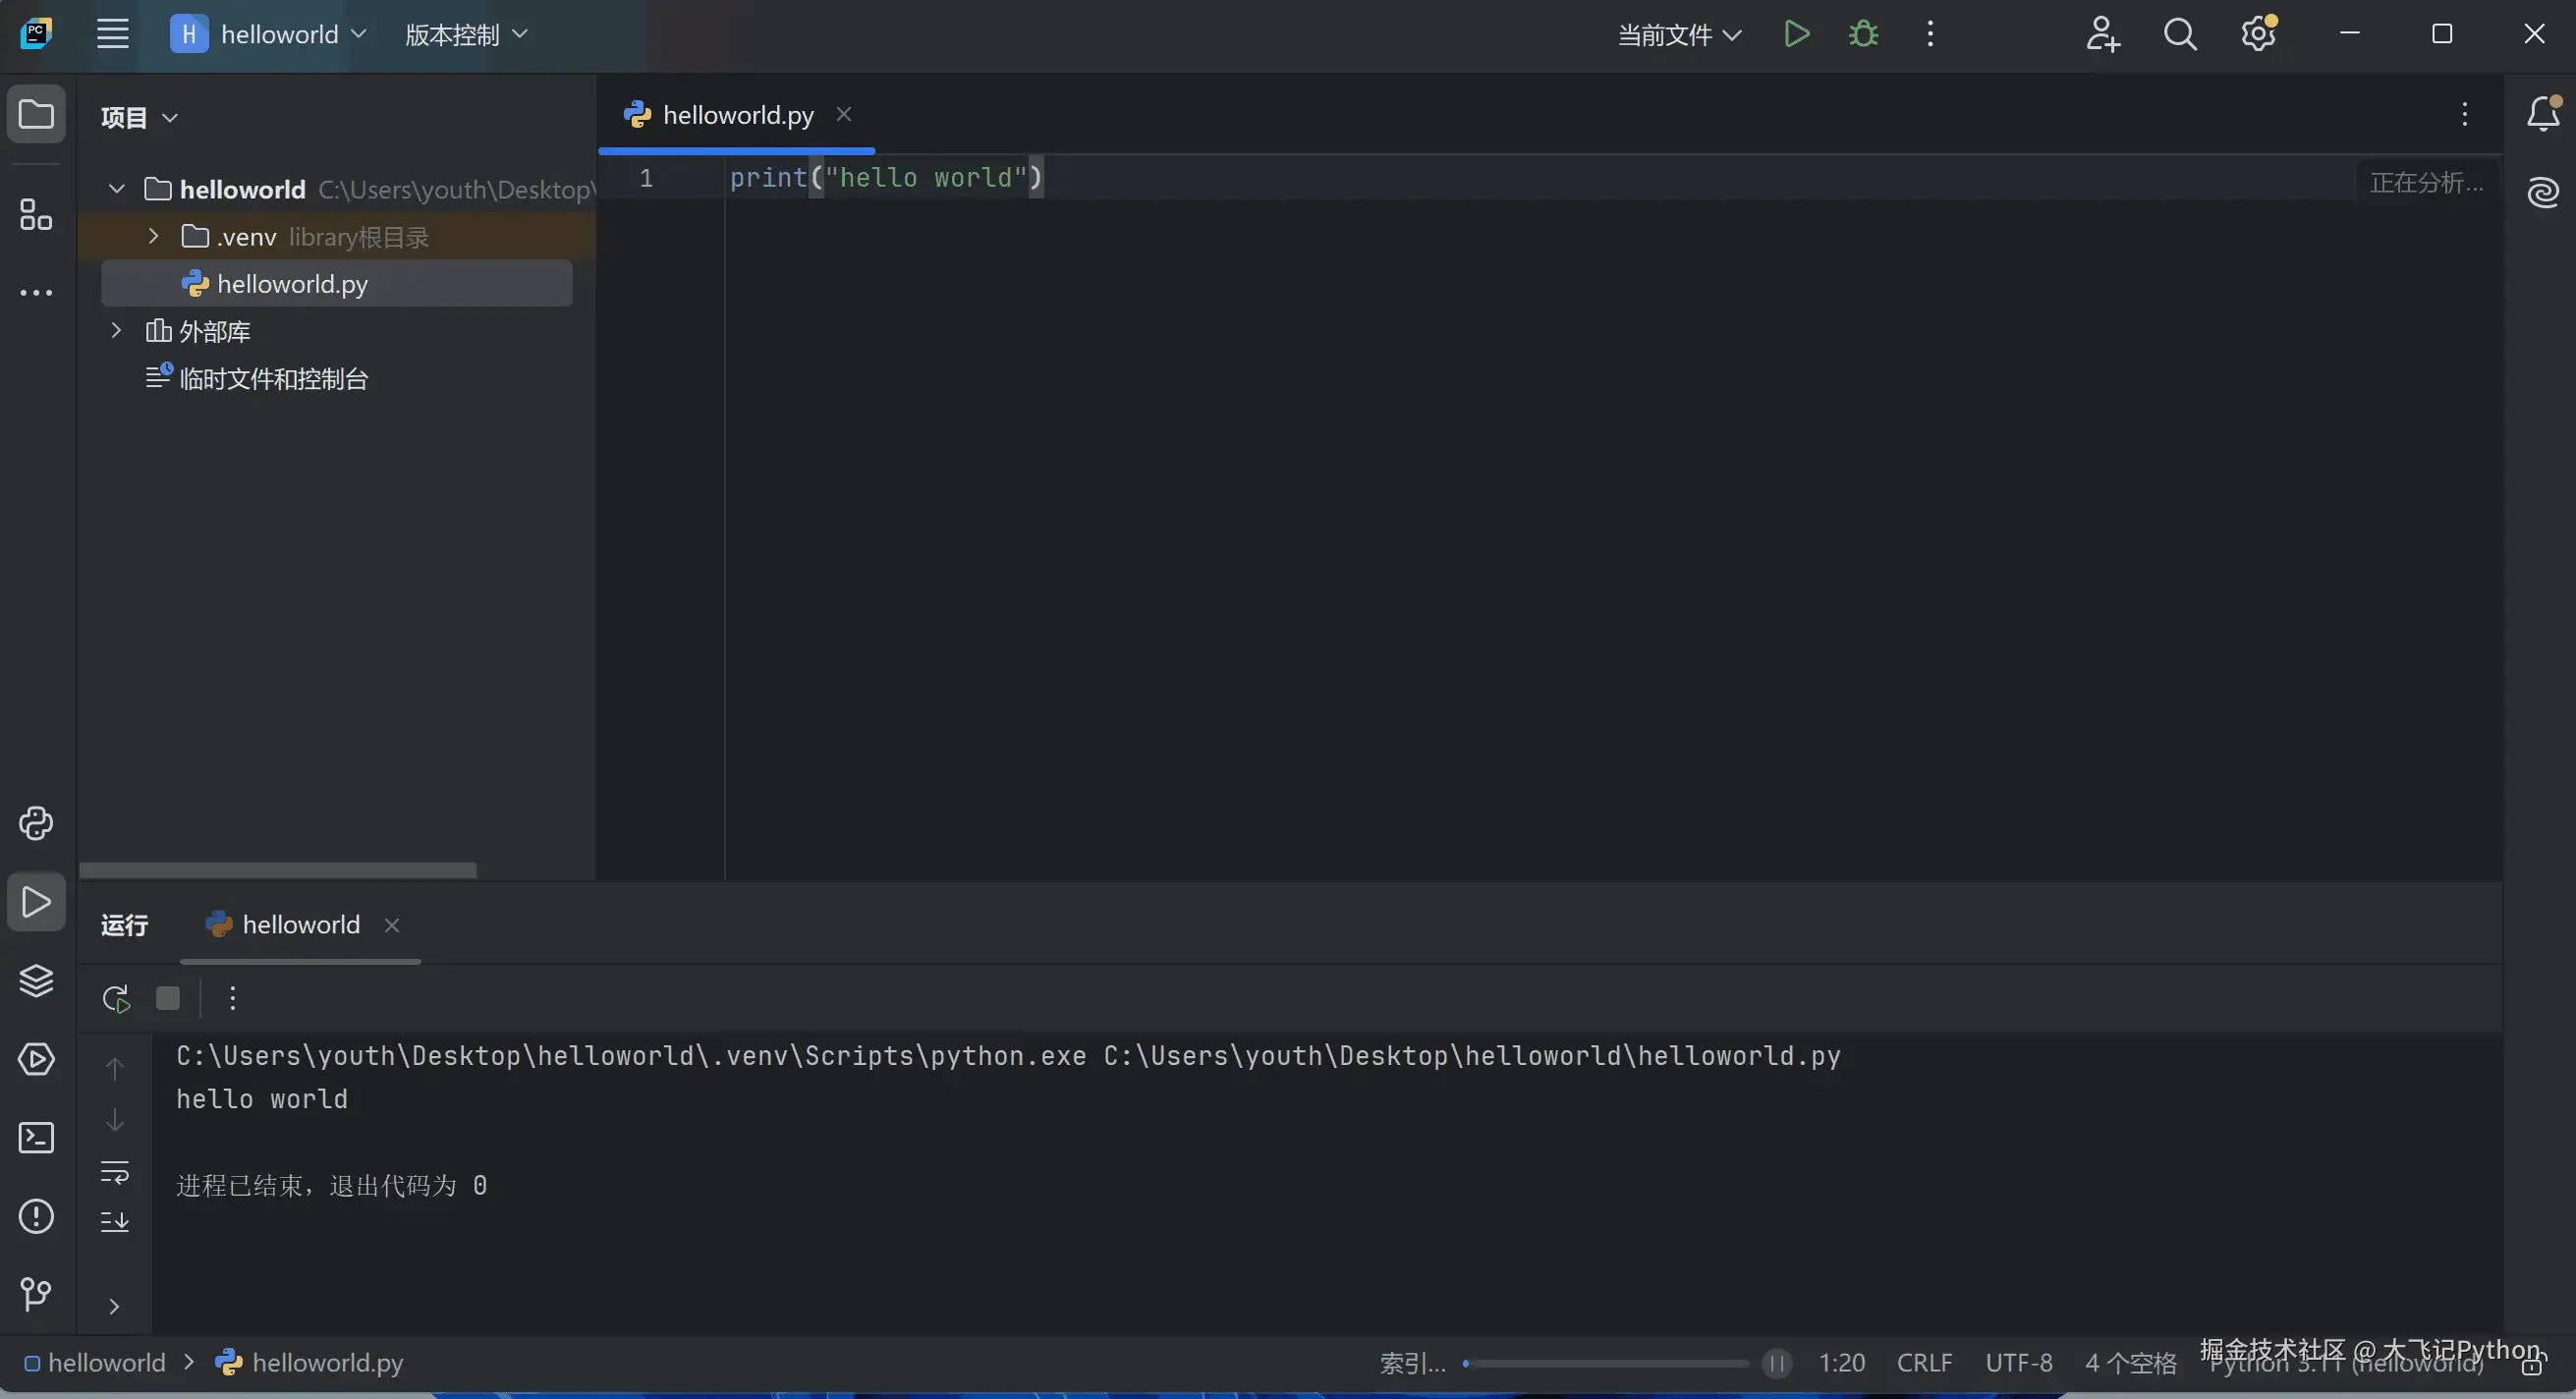The height and width of the screenshot is (1399, 2576).
Task: Click the CRLF line separator button
Action: pyautogui.click(x=1924, y=1363)
